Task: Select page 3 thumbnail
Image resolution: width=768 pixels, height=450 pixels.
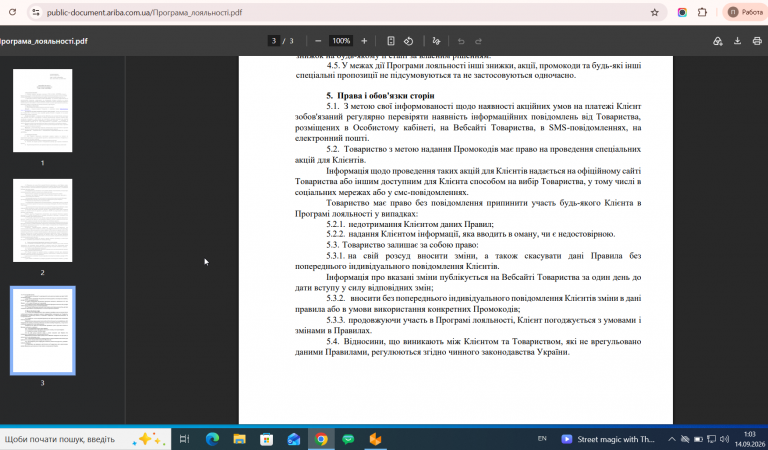Action: 43,331
